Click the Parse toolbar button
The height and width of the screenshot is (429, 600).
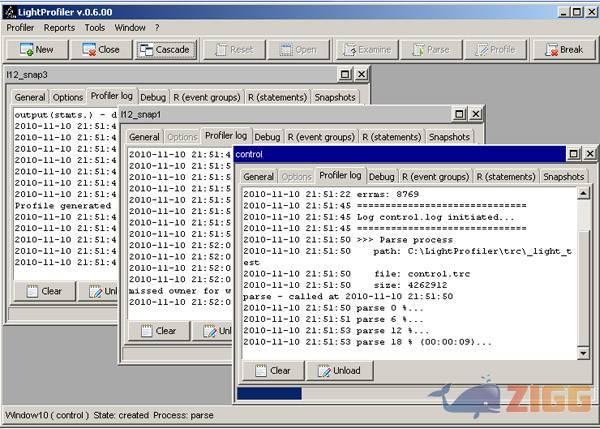(429, 49)
